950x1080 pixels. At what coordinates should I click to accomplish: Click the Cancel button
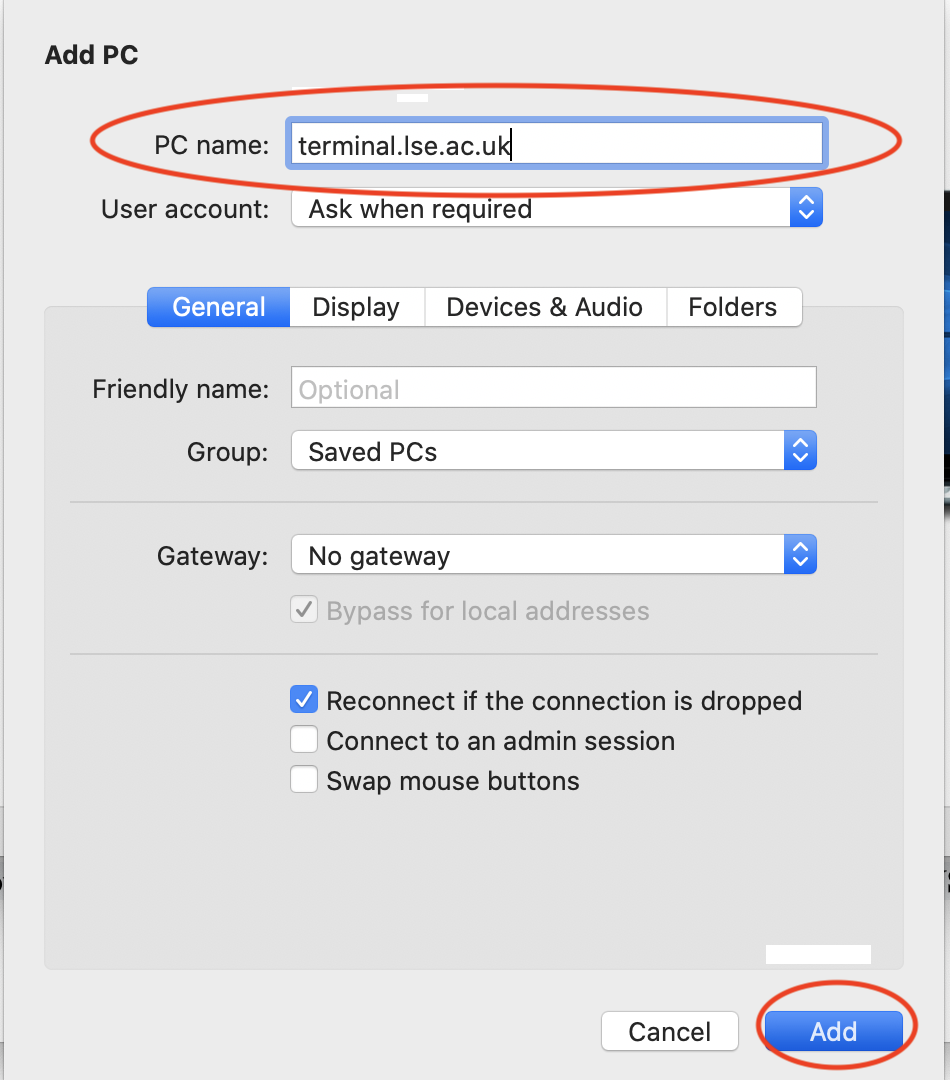click(669, 1031)
